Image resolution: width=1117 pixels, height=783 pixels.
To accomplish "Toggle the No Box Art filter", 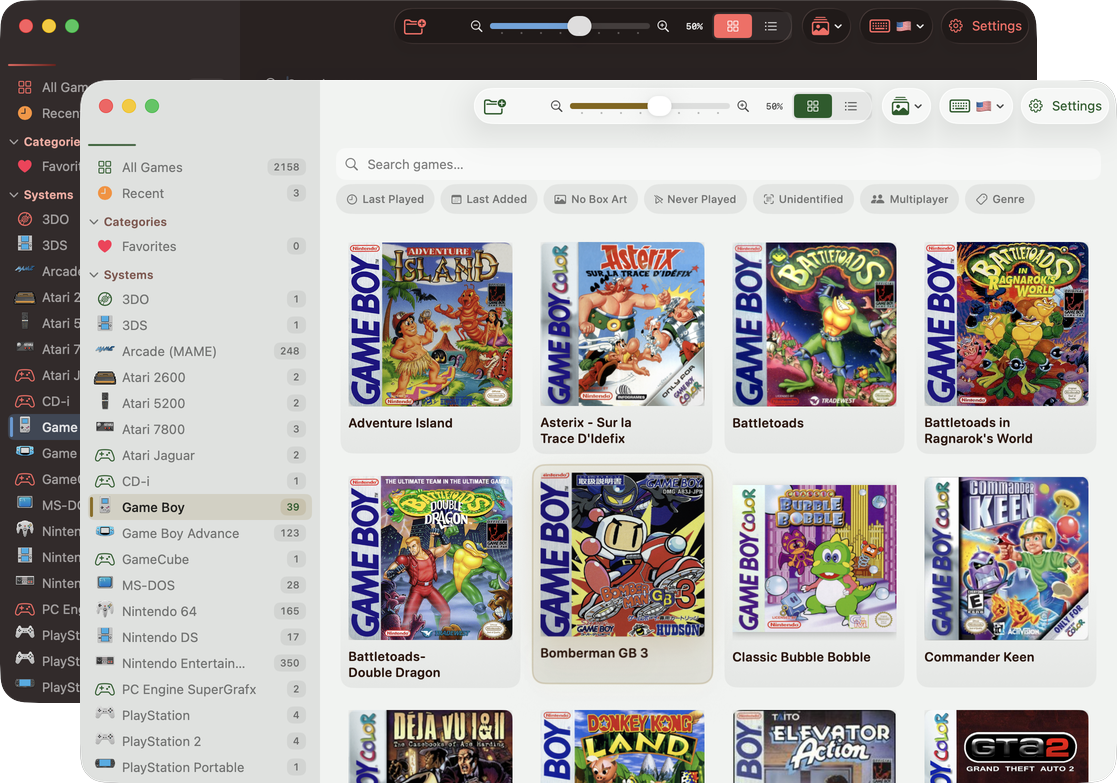I will [591, 199].
